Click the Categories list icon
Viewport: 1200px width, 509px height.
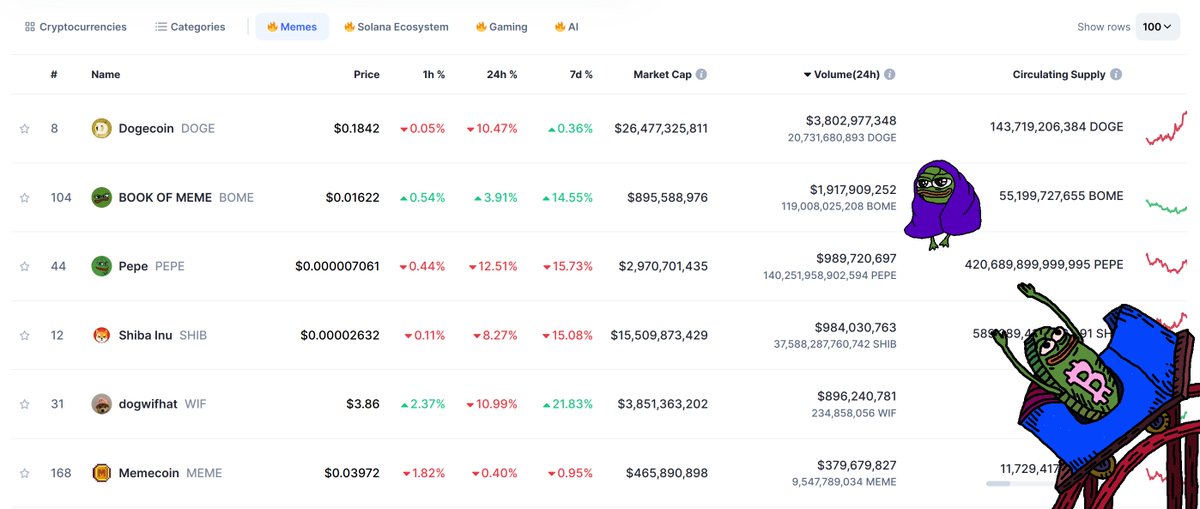pos(161,27)
